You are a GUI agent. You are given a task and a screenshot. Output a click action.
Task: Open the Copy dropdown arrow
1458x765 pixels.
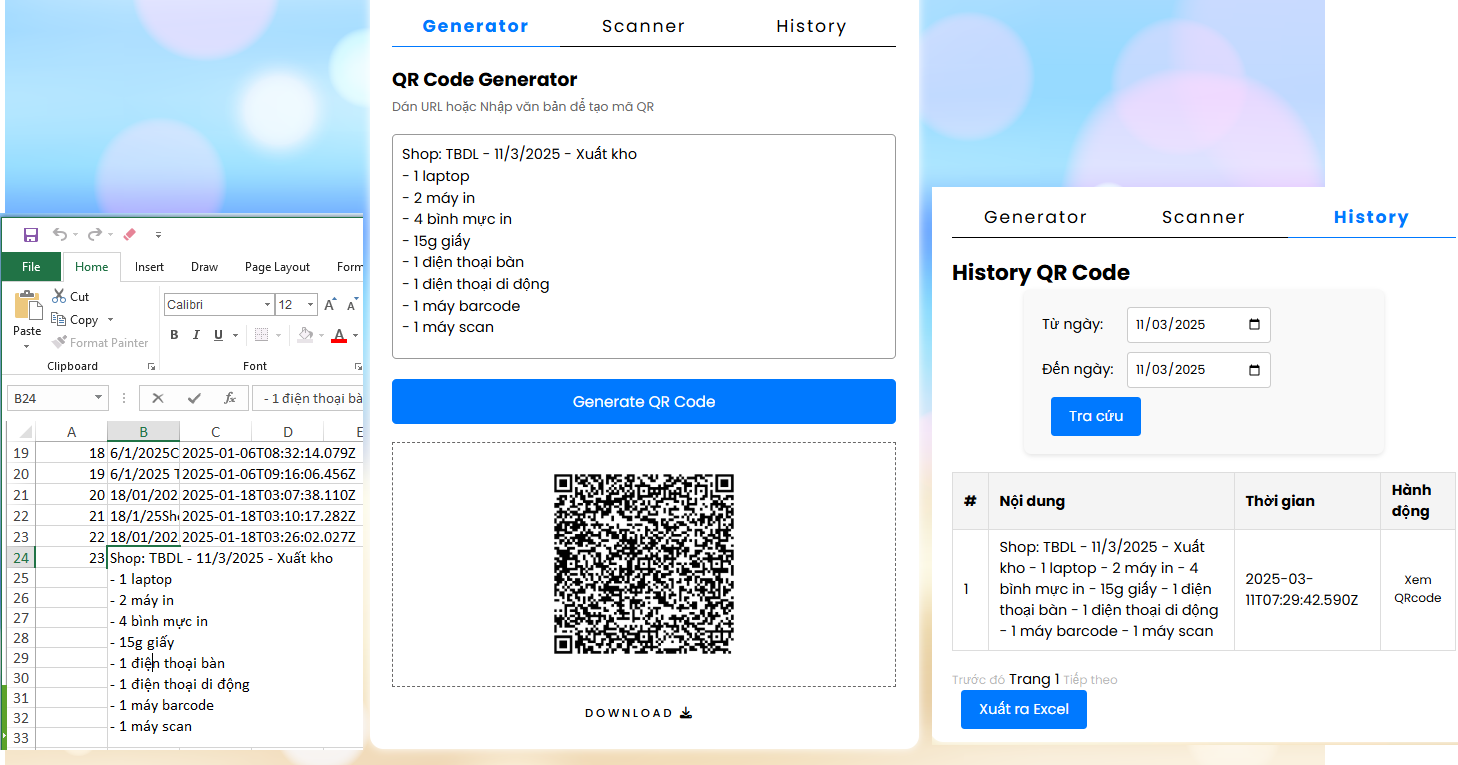click(110, 320)
